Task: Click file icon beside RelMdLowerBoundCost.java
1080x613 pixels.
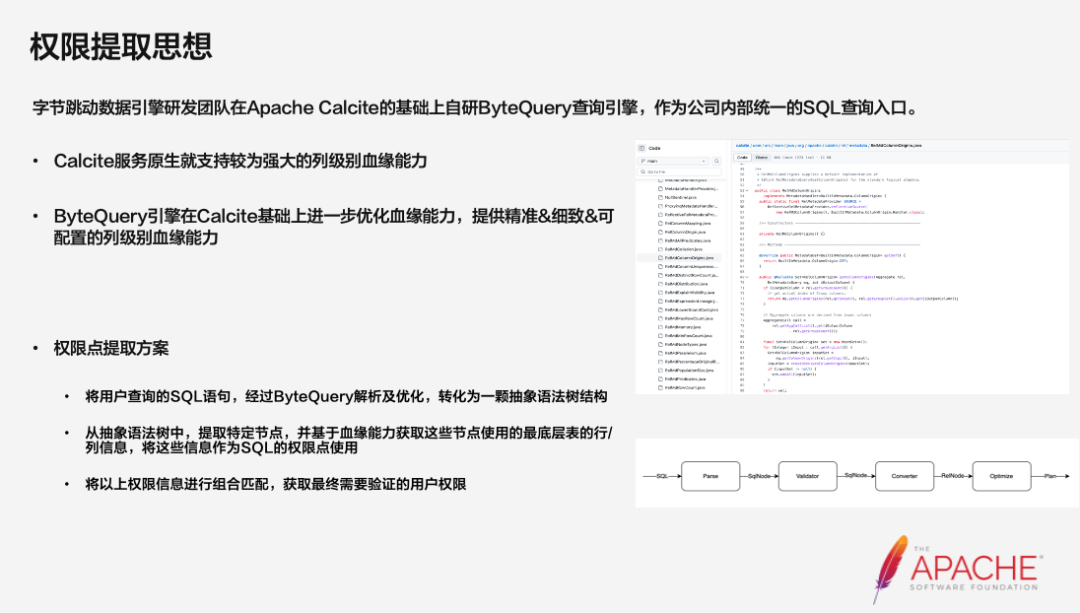Action: point(661,310)
